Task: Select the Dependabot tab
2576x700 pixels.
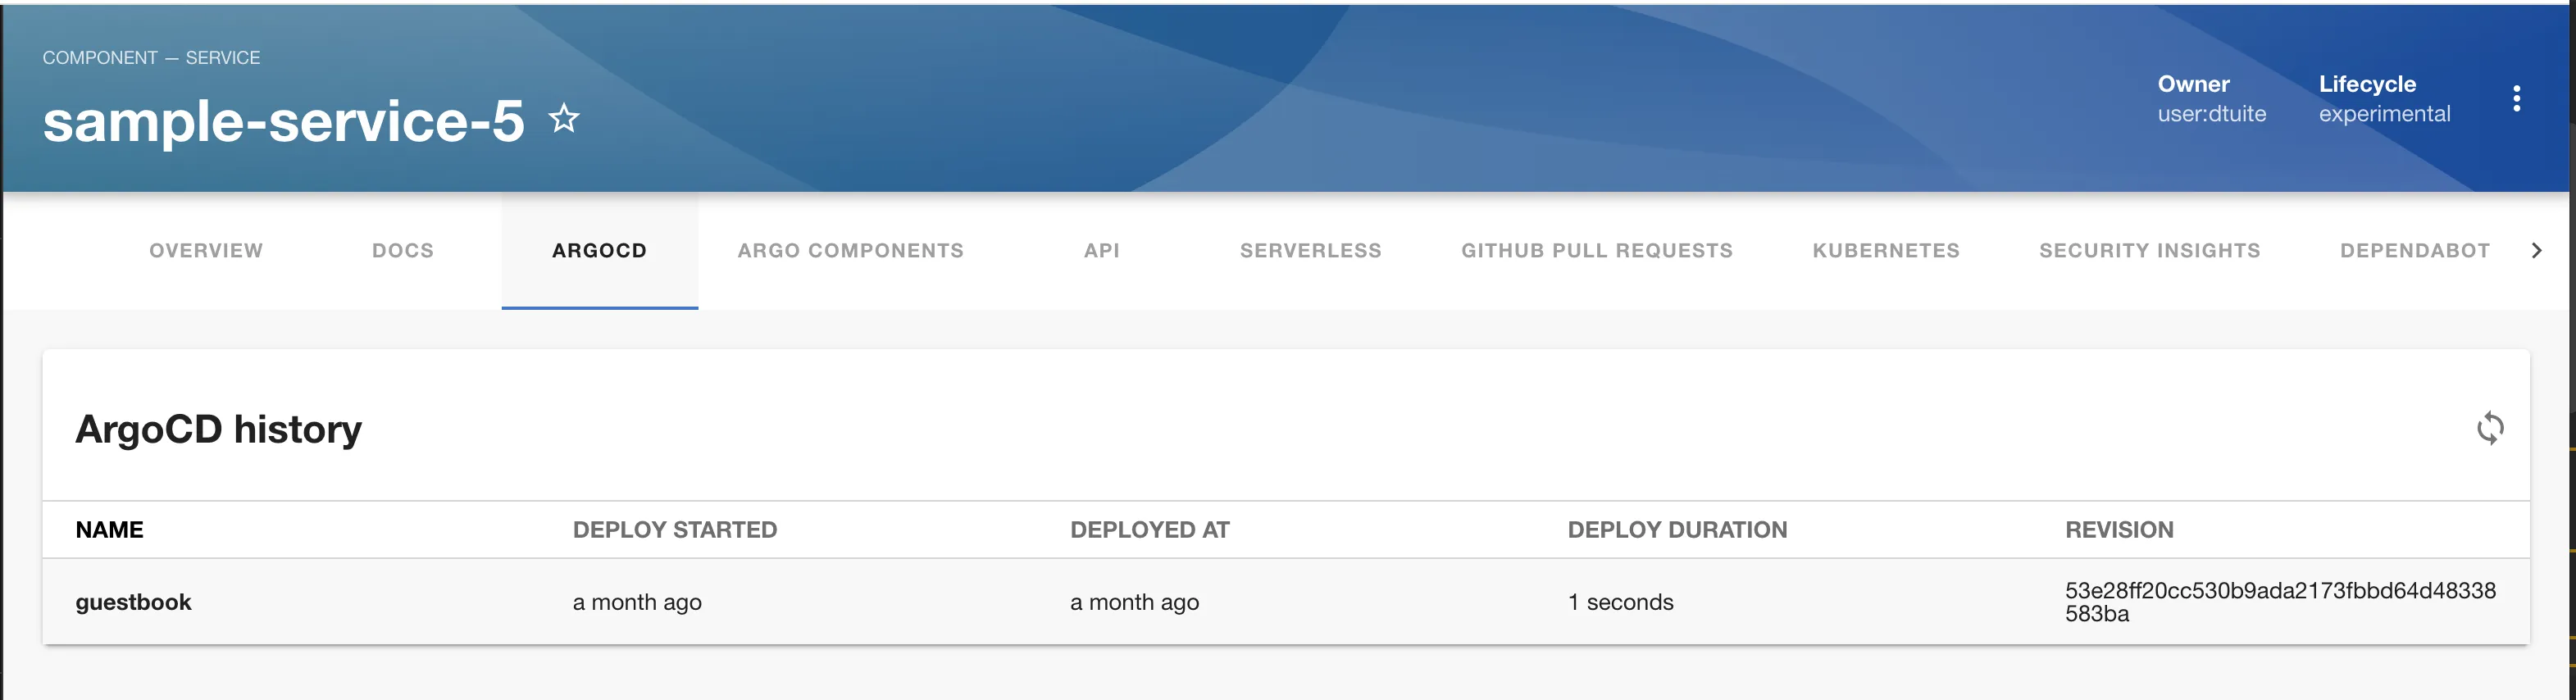Action: (2414, 251)
